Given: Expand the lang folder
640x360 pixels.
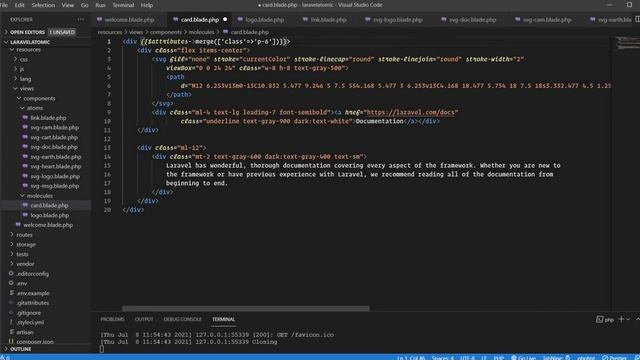Looking at the screenshot, I should pyautogui.click(x=16, y=79).
